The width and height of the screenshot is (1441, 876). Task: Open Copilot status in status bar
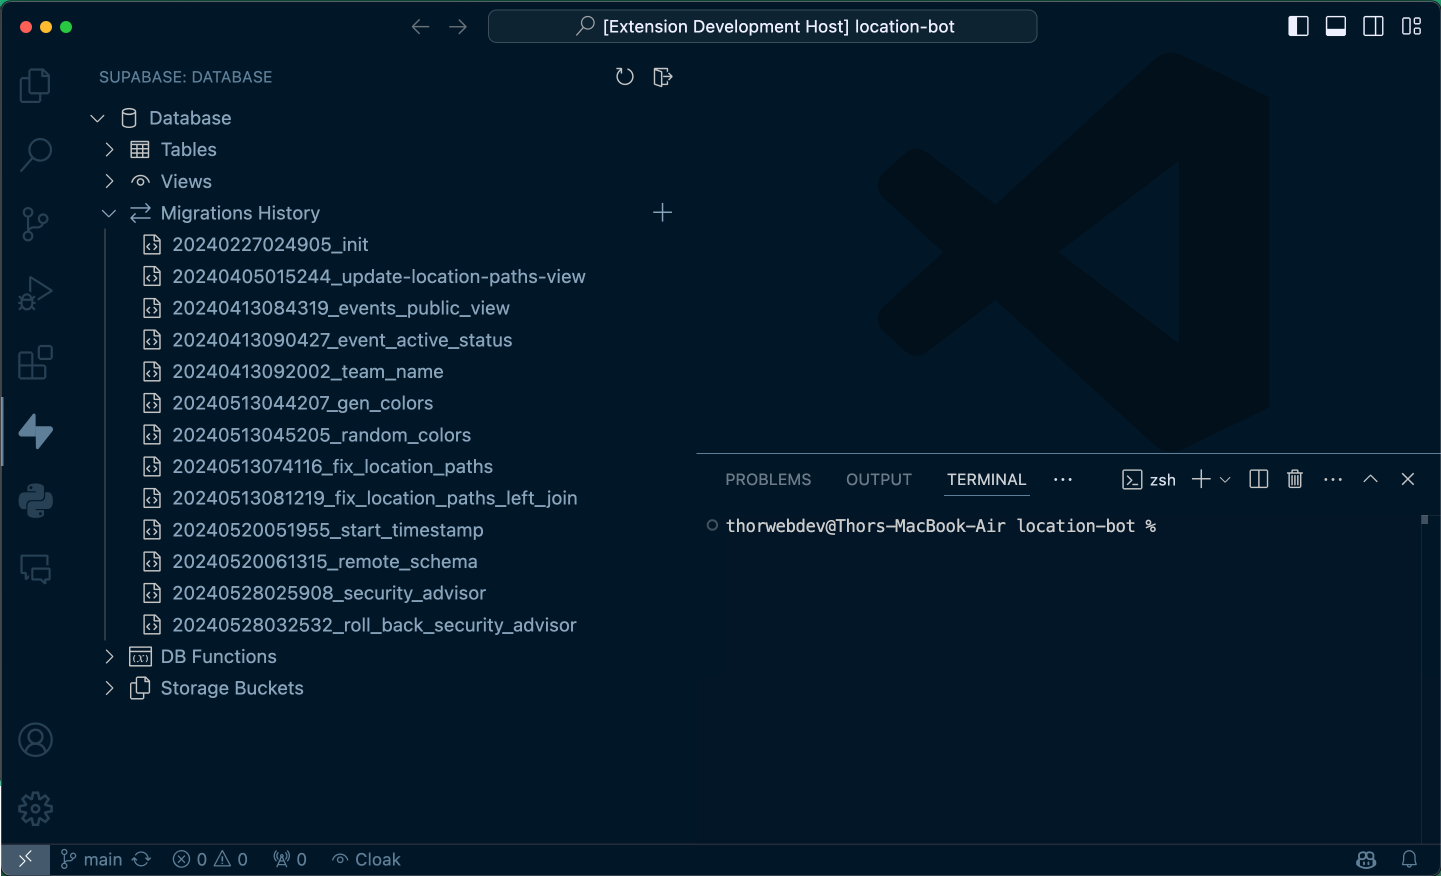(1366, 860)
